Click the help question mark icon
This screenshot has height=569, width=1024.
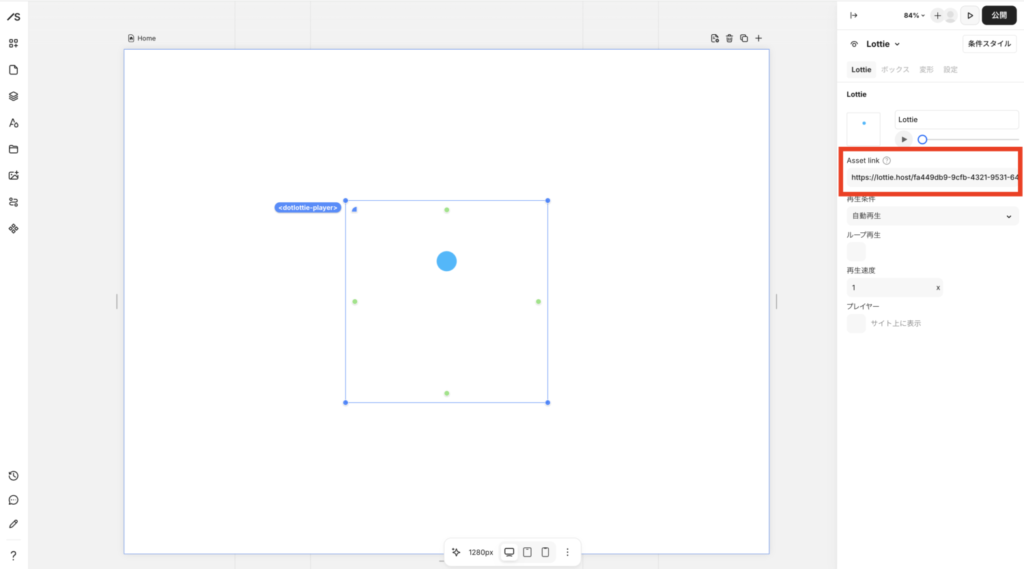(13, 555)
